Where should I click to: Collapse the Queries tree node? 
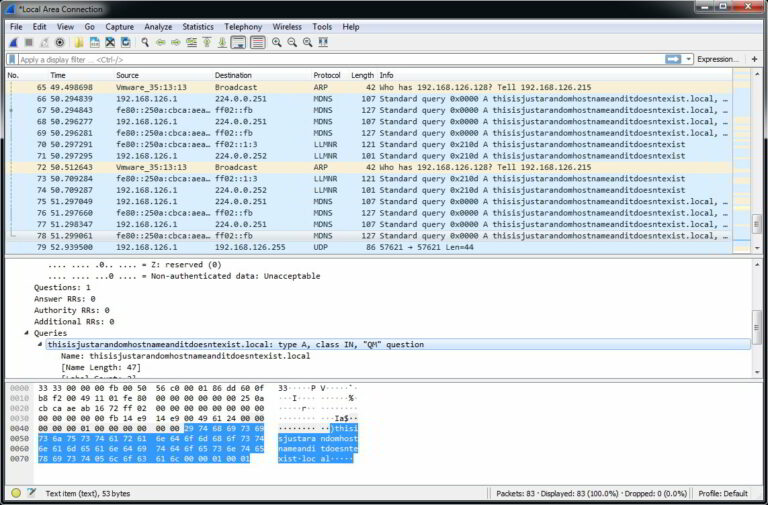click(x=26, y=333)
